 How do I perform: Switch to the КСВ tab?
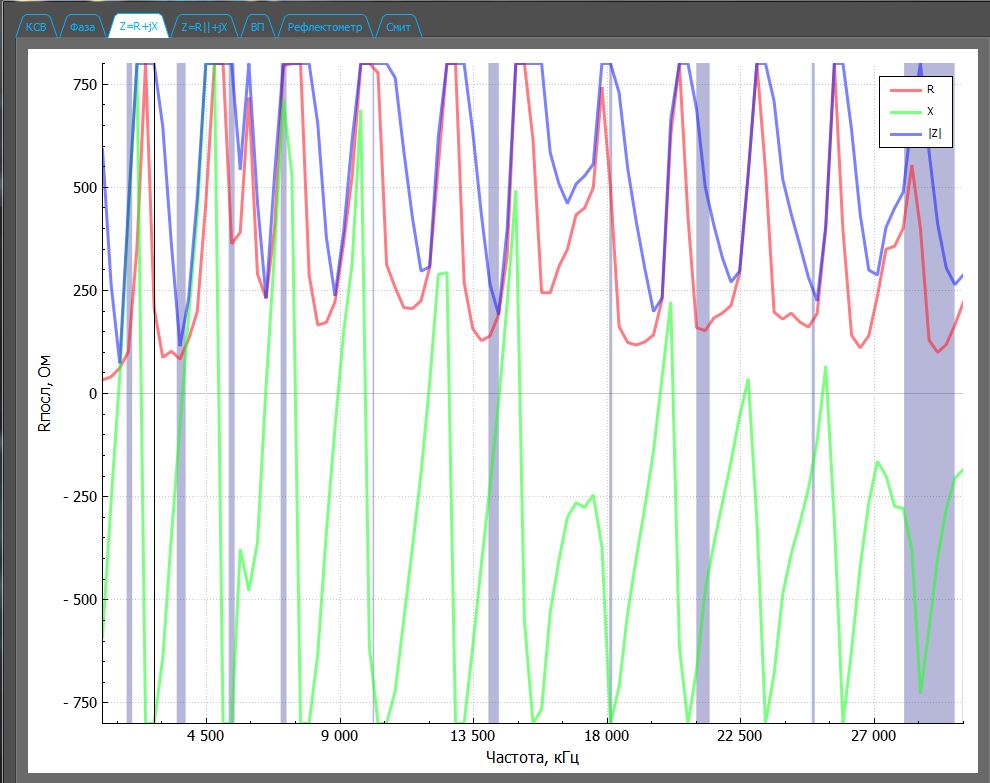pyautogui.click(x=36, y=27)
